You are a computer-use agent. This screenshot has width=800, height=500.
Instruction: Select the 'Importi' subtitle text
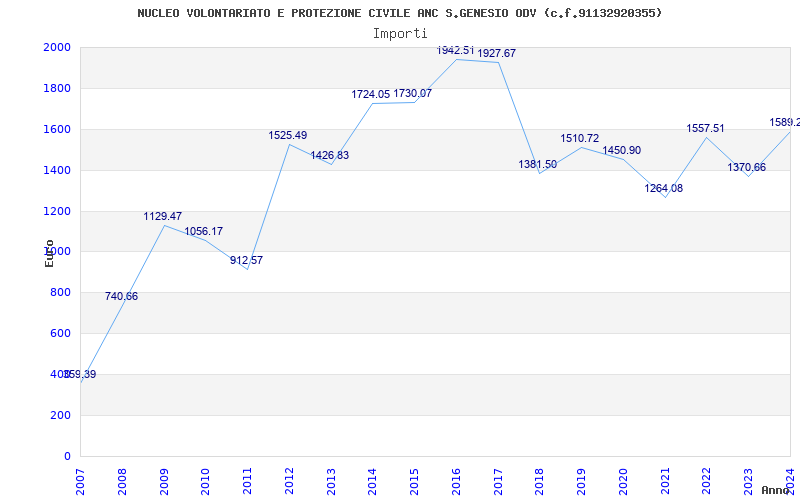tap(399, 34)
